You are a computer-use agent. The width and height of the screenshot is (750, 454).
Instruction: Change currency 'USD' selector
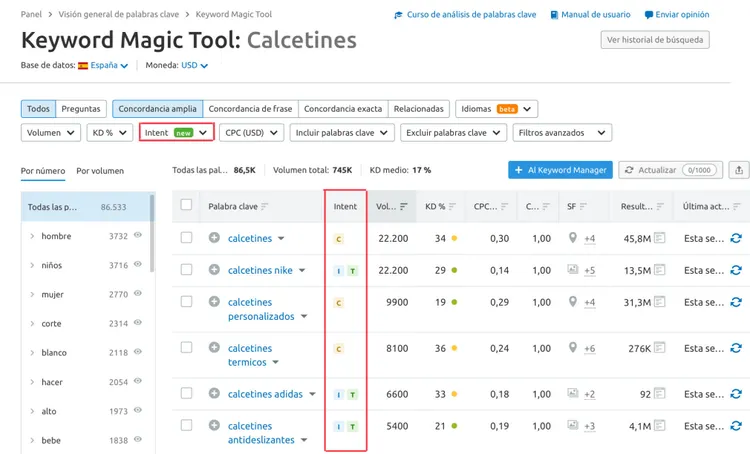194,65
